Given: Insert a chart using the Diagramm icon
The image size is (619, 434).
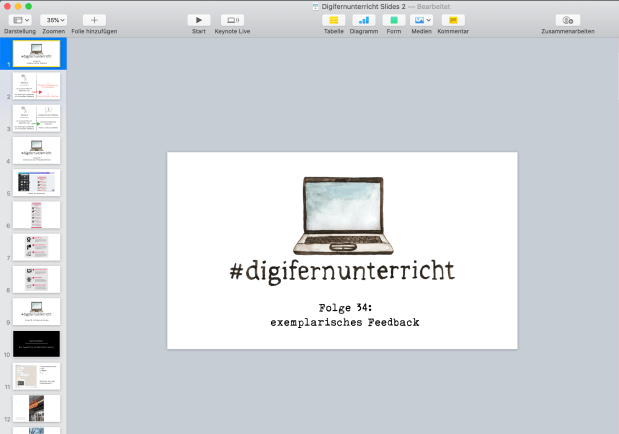Looking at the screenshot, I should pos(364,20).
